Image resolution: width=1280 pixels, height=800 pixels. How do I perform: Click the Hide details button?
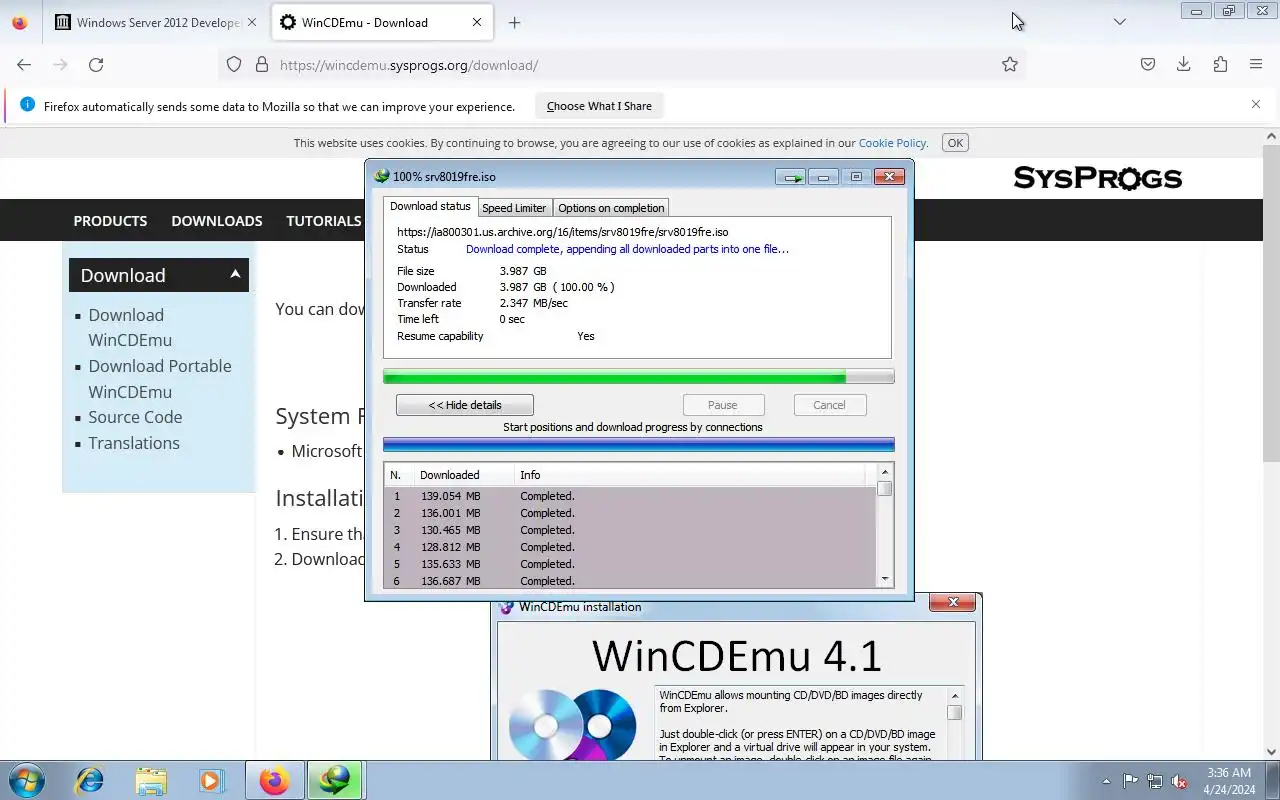465,405
